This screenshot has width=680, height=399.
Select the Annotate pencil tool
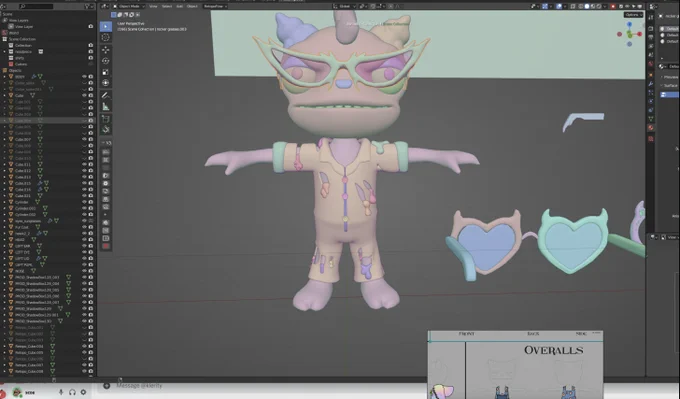tap(105, 95)
